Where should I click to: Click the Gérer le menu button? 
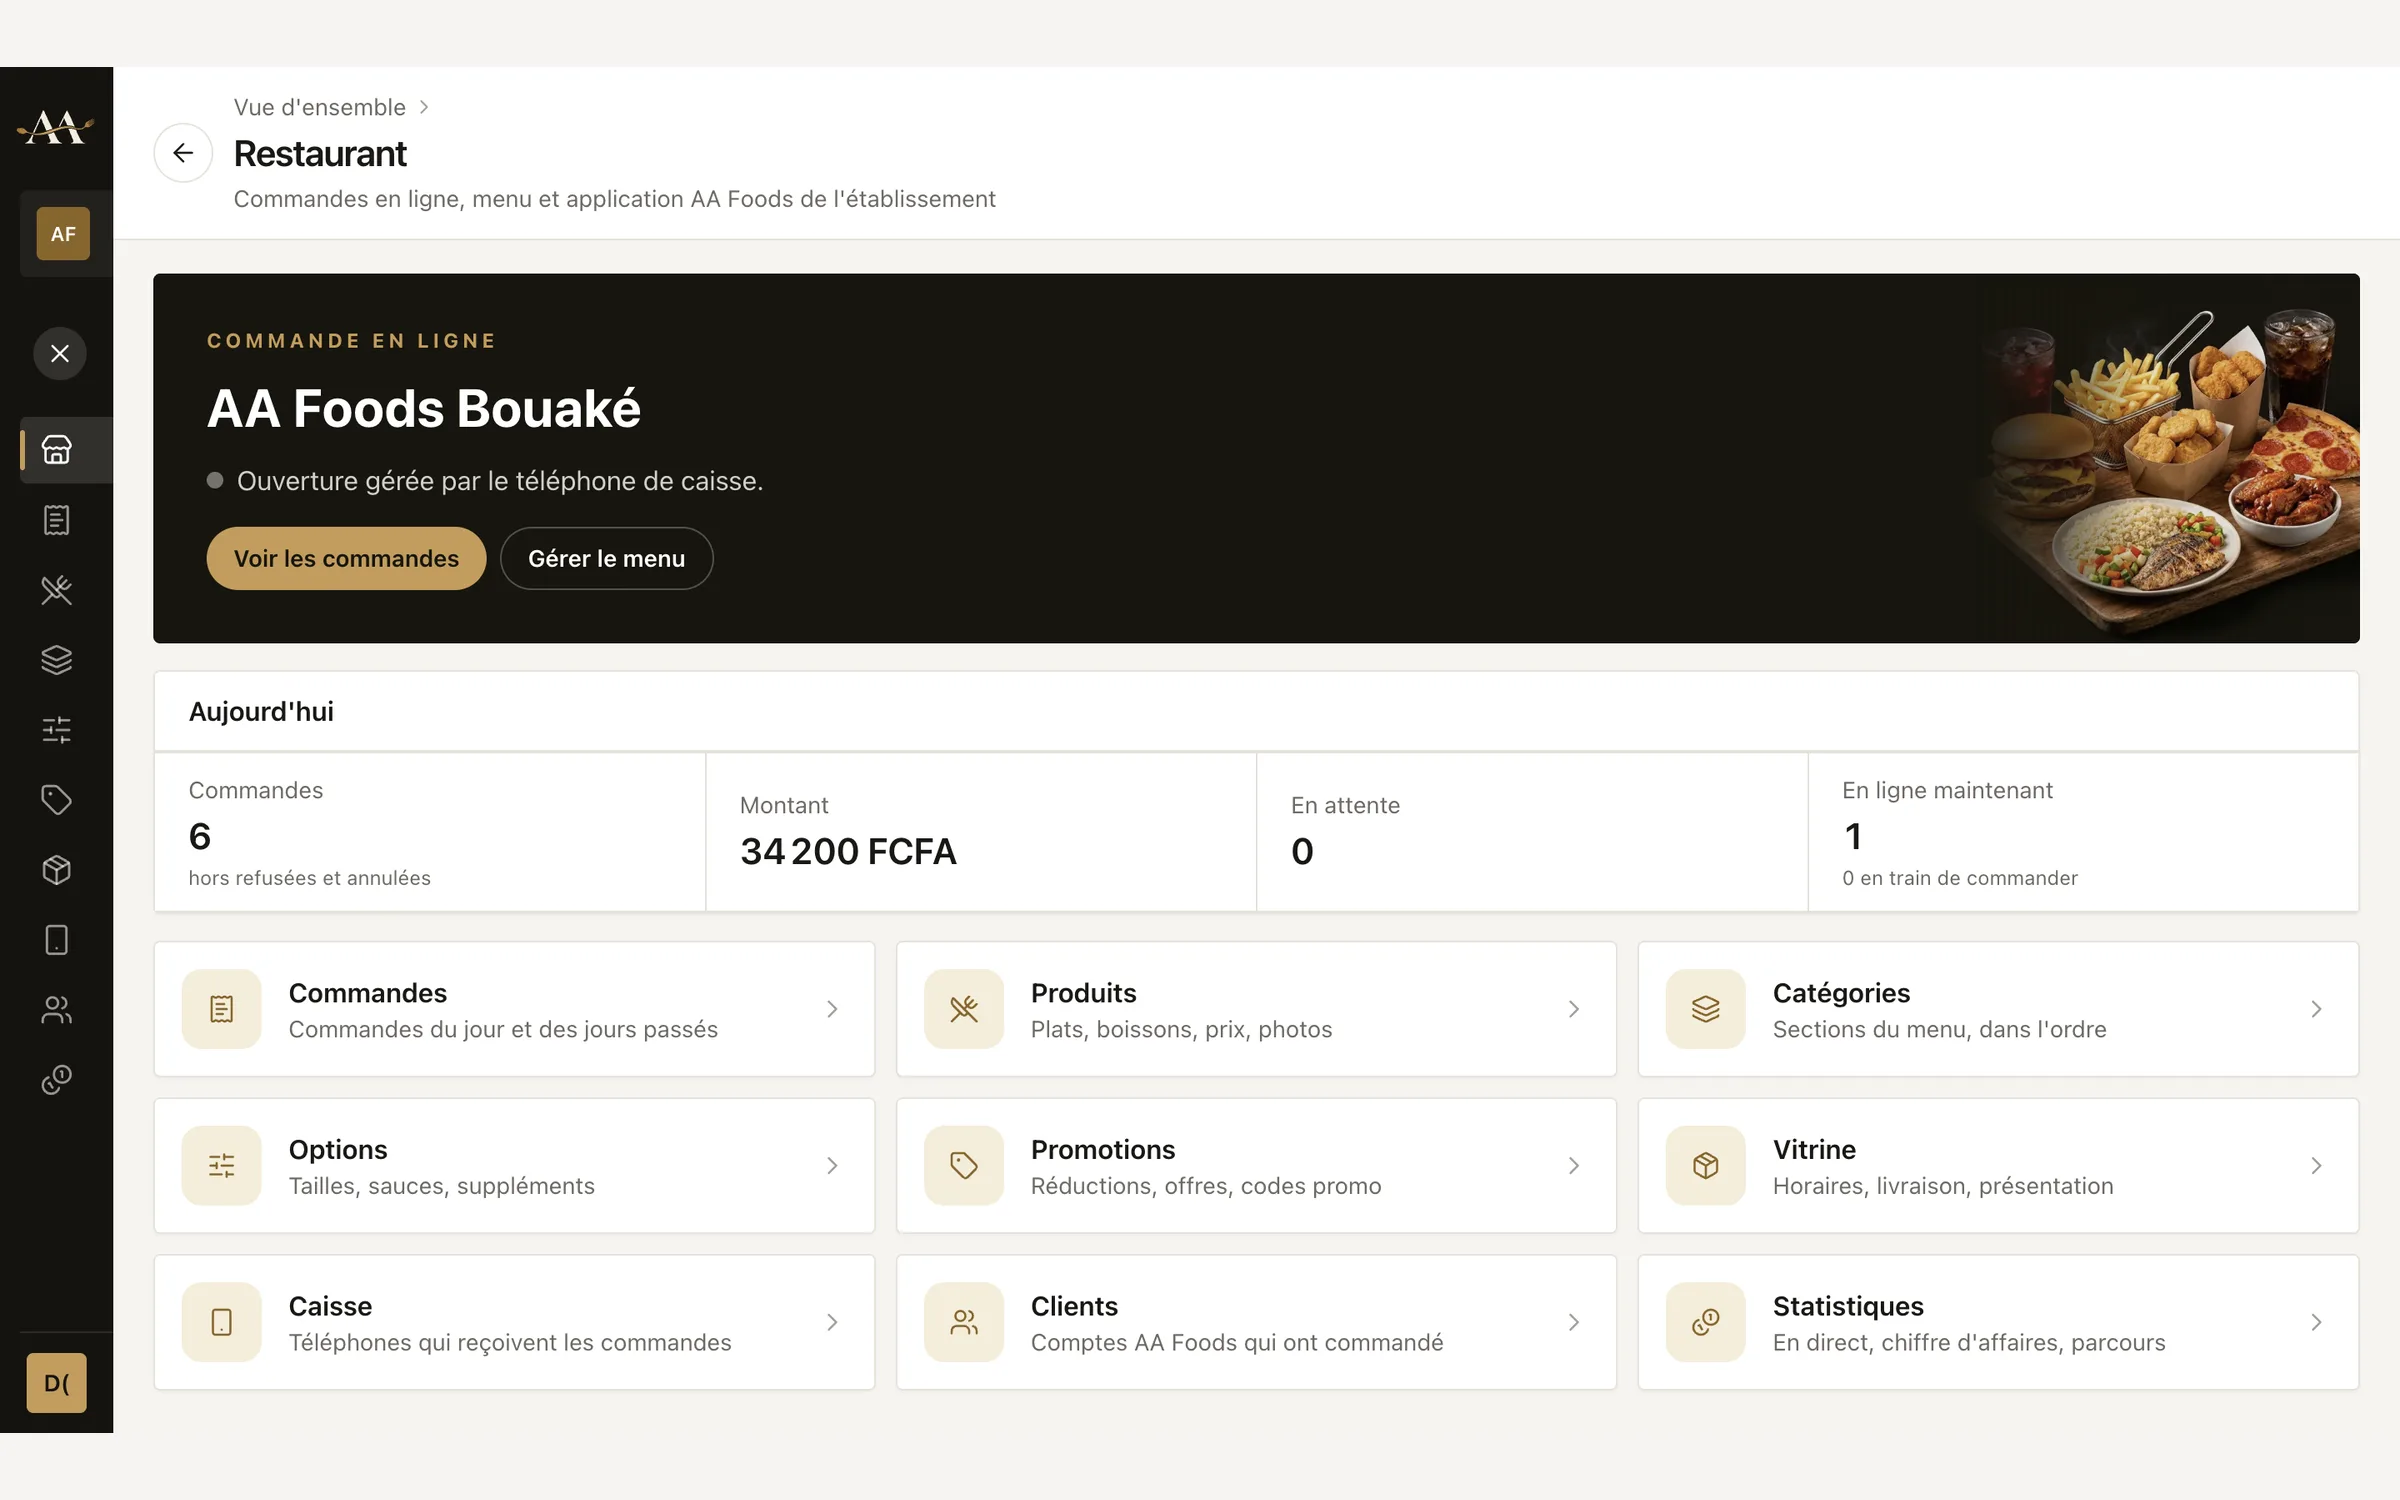click(x=606, y=558)
